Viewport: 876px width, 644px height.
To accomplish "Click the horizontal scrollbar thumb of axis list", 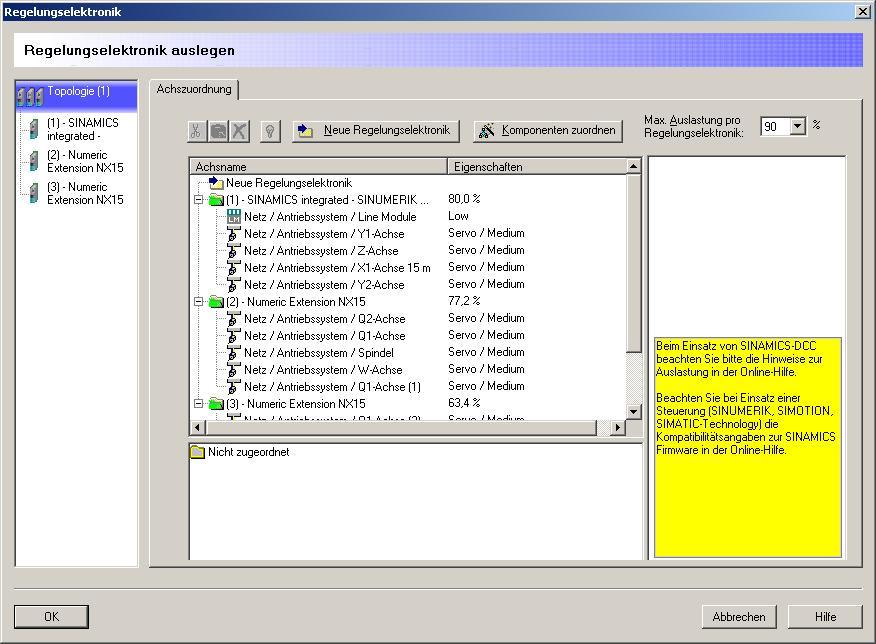I will [401, 427].
